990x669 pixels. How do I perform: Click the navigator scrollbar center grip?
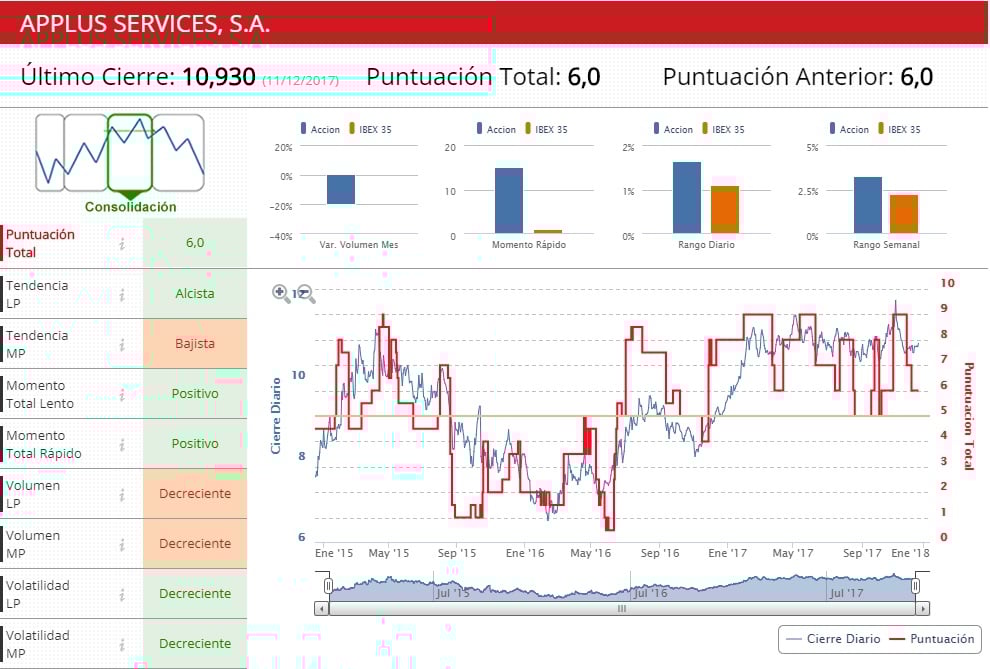click(x=622, y=609)
